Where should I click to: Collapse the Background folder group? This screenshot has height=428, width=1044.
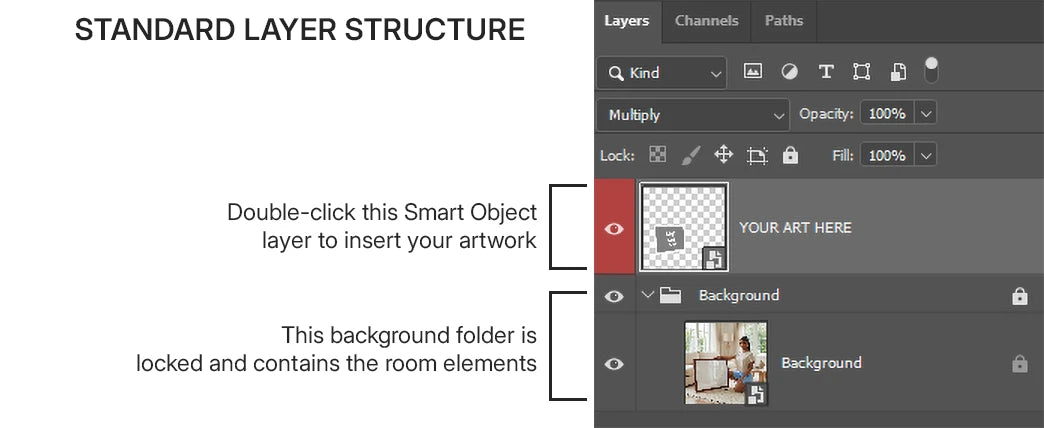[x=647, y=295]
